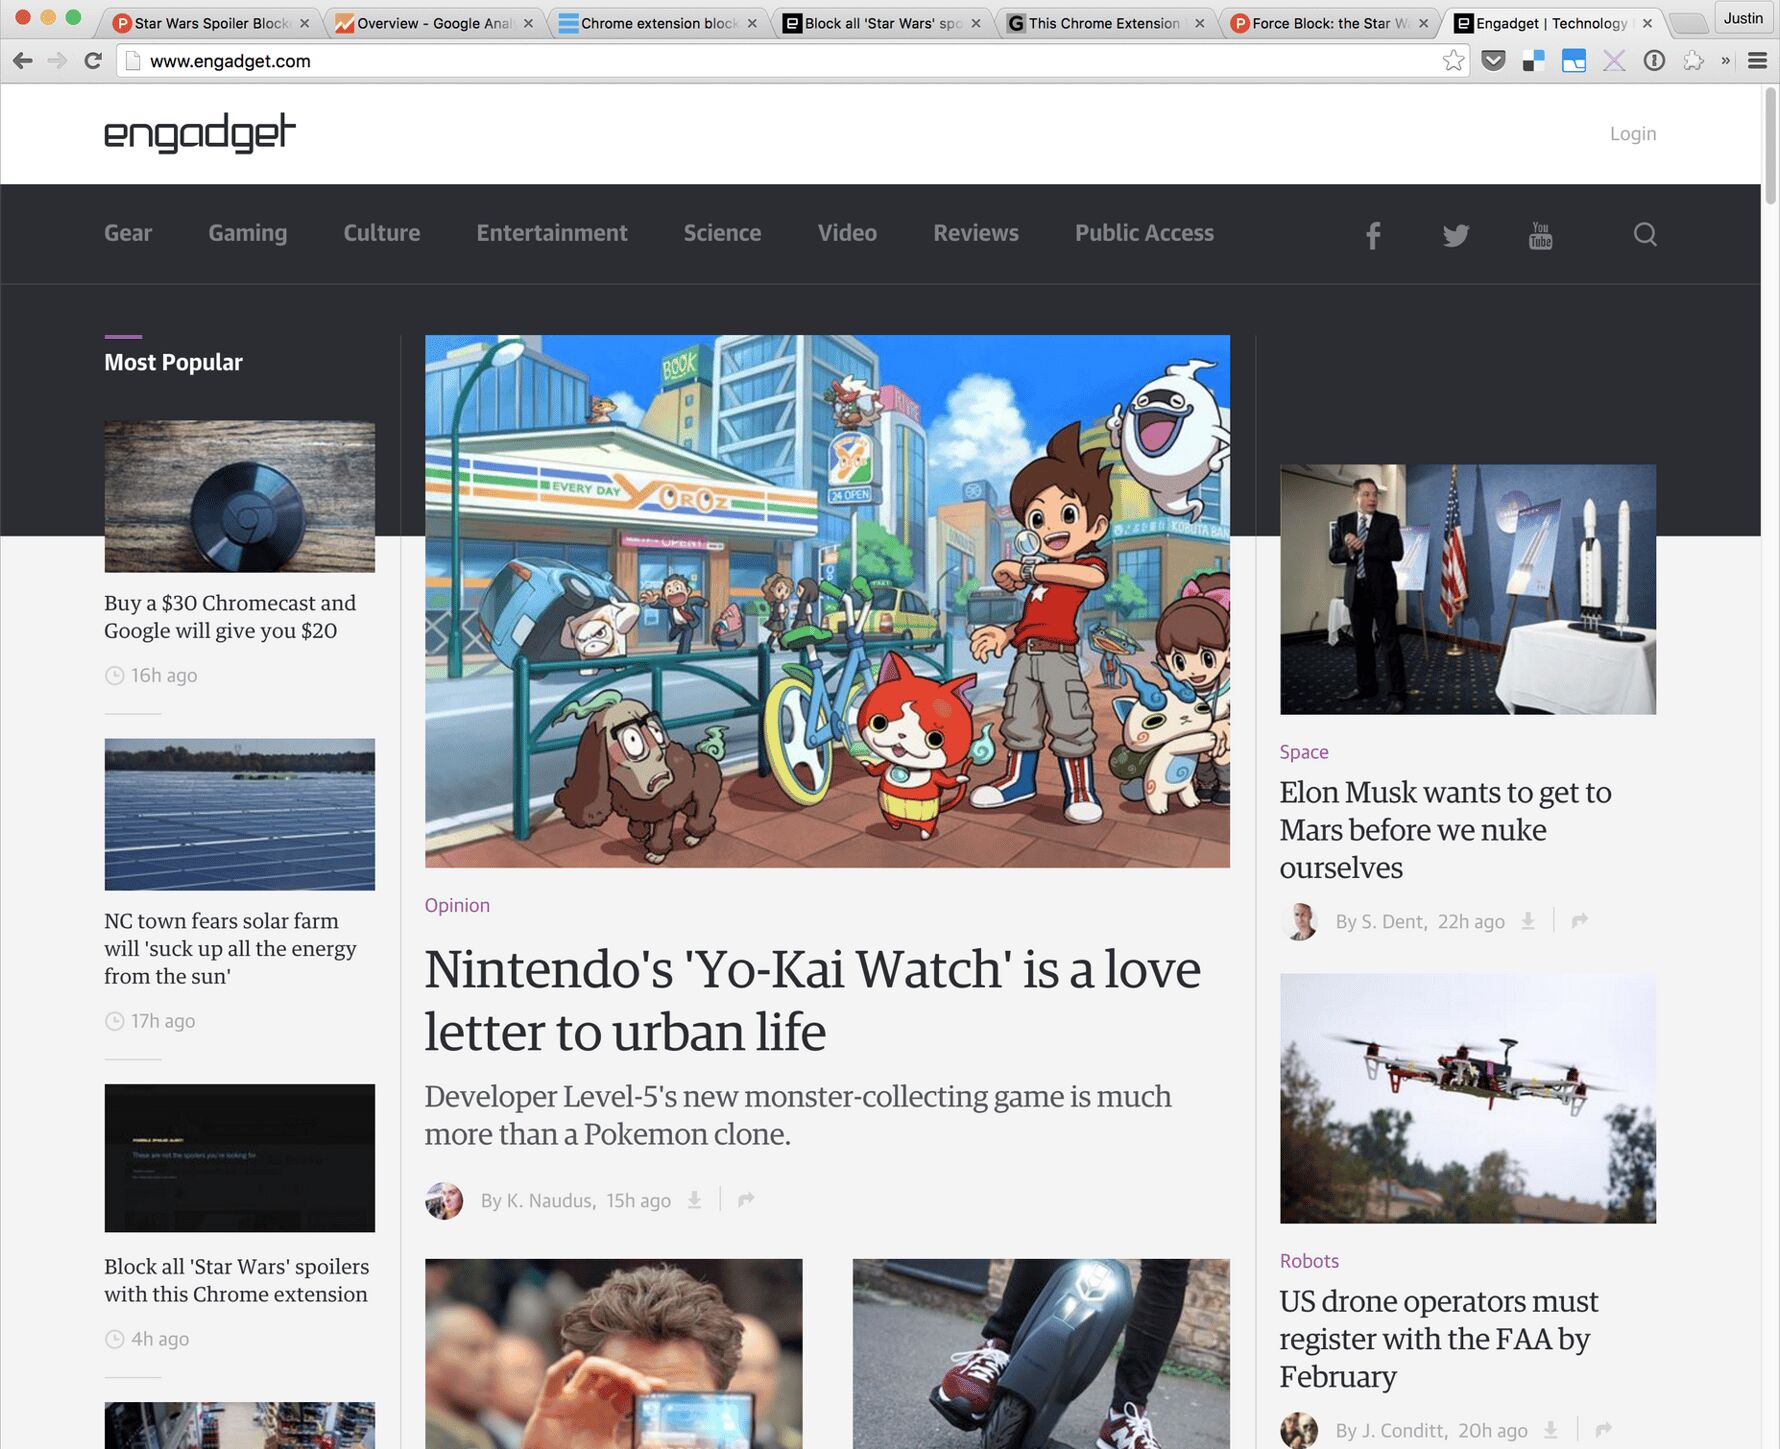1780x1449 pixels.
Task: Open the Justin profile switcher
Action: point(1742,18)
